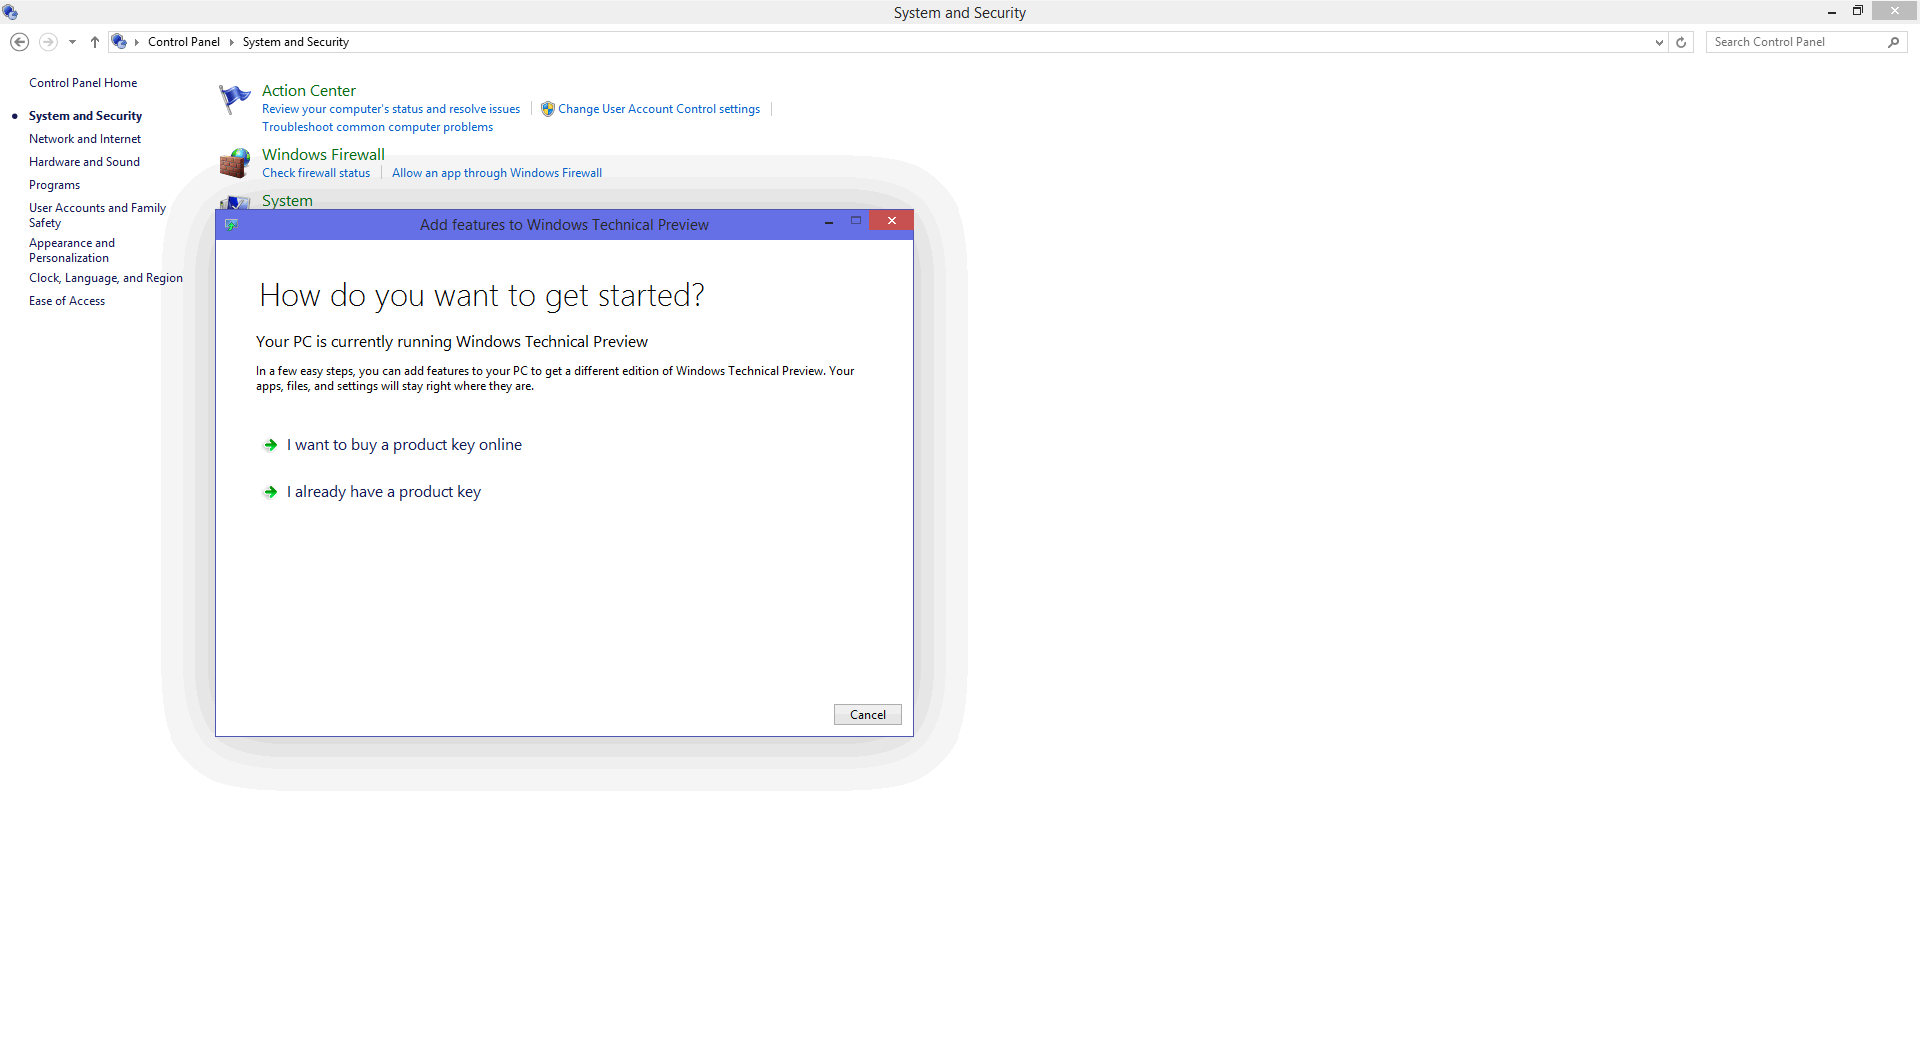
Task: Click the Forward navigation arrow
Action: (48, 42)
